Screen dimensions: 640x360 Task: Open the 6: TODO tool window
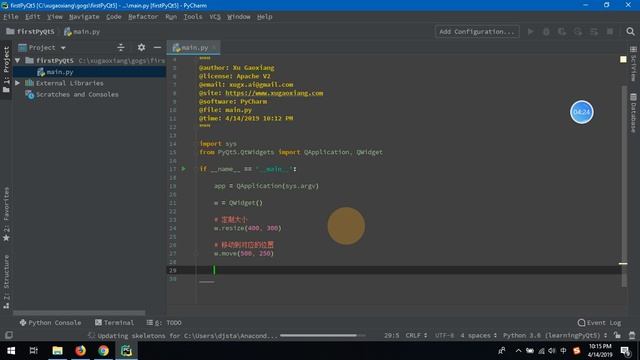pos(164,322)
